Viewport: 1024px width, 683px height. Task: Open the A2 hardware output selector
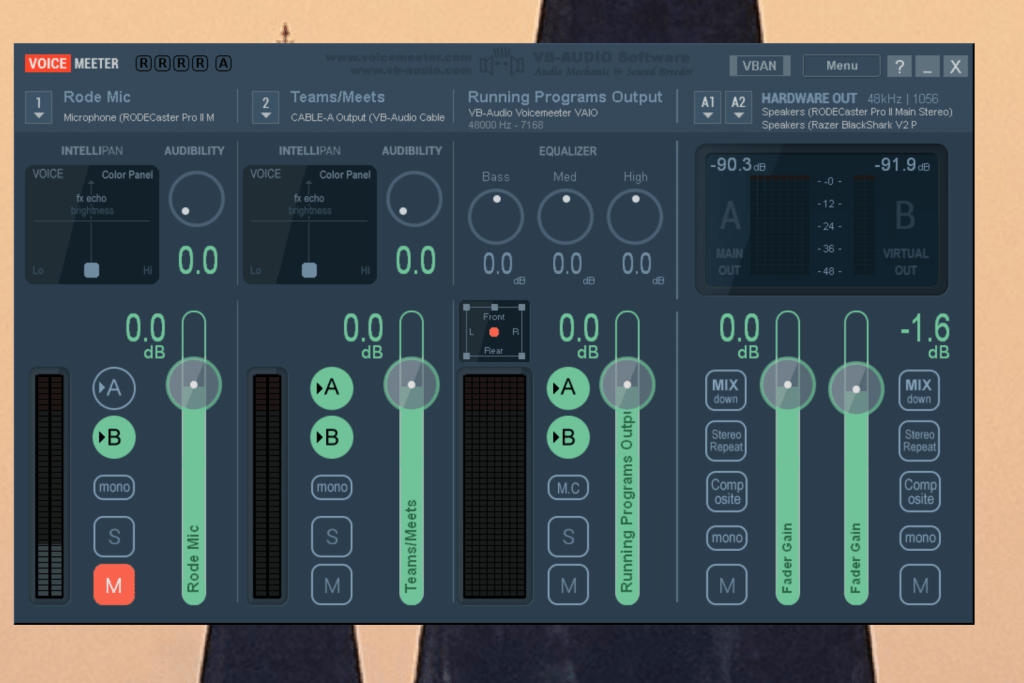tap(738, 107)
